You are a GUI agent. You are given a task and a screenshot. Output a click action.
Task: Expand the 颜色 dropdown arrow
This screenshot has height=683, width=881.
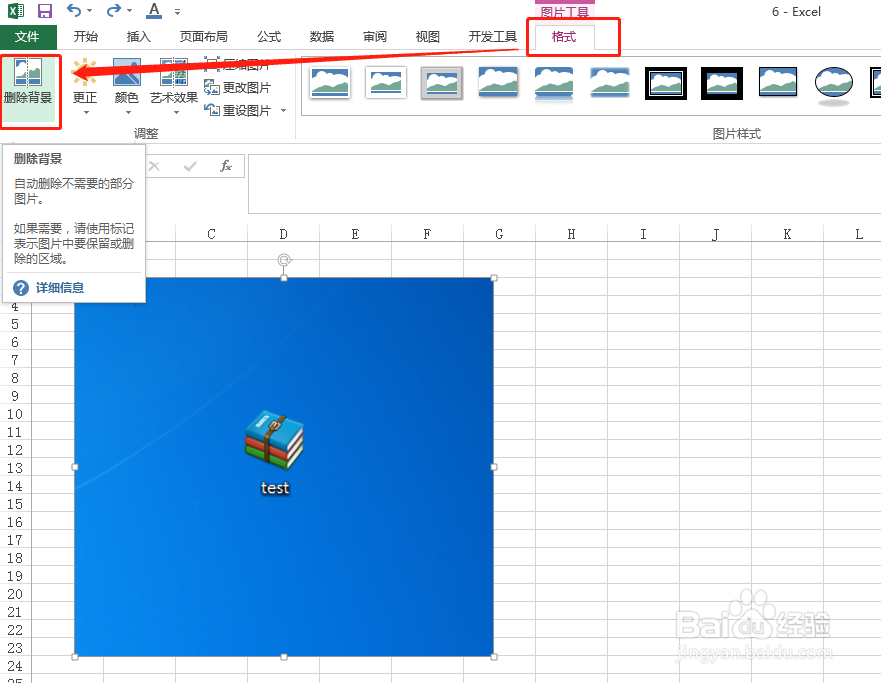128,112
